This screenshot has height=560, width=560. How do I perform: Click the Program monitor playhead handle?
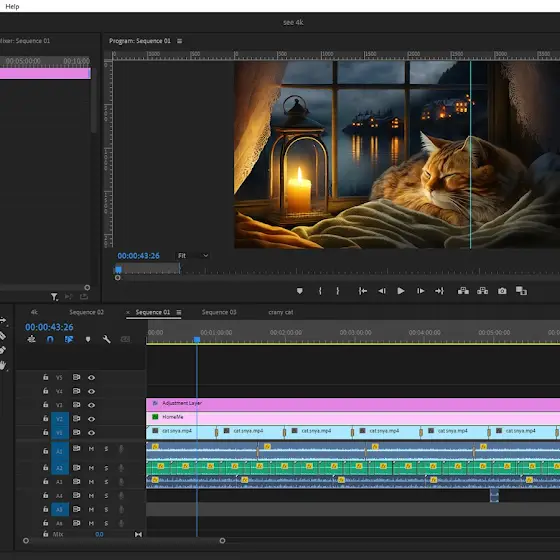[119, 270]
